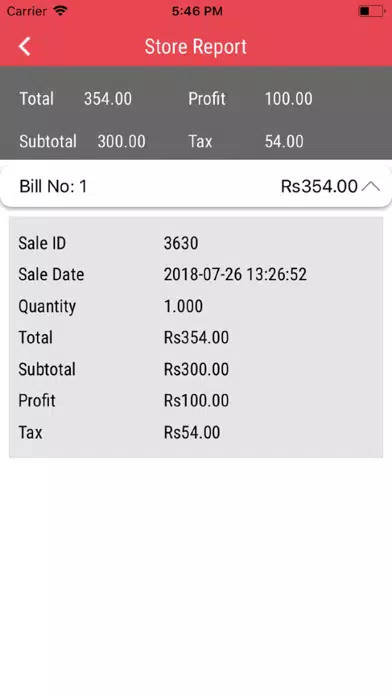The height and width of the screenshot is (696, 392).
Task: Tap the summary Profit 100.00 value
Action: pyautogui.click(x=289, y=99)
